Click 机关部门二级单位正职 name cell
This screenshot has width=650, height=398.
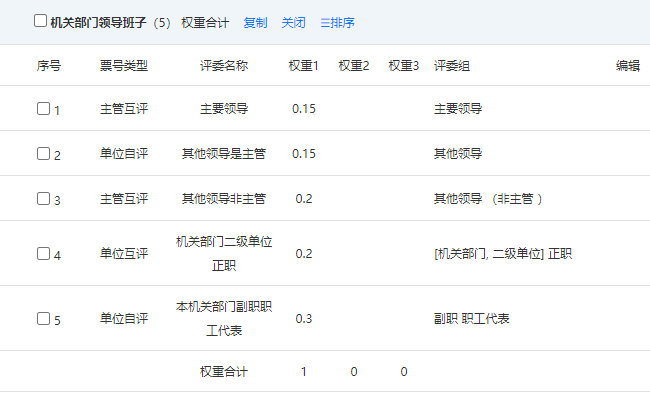(x=224, y=253)
